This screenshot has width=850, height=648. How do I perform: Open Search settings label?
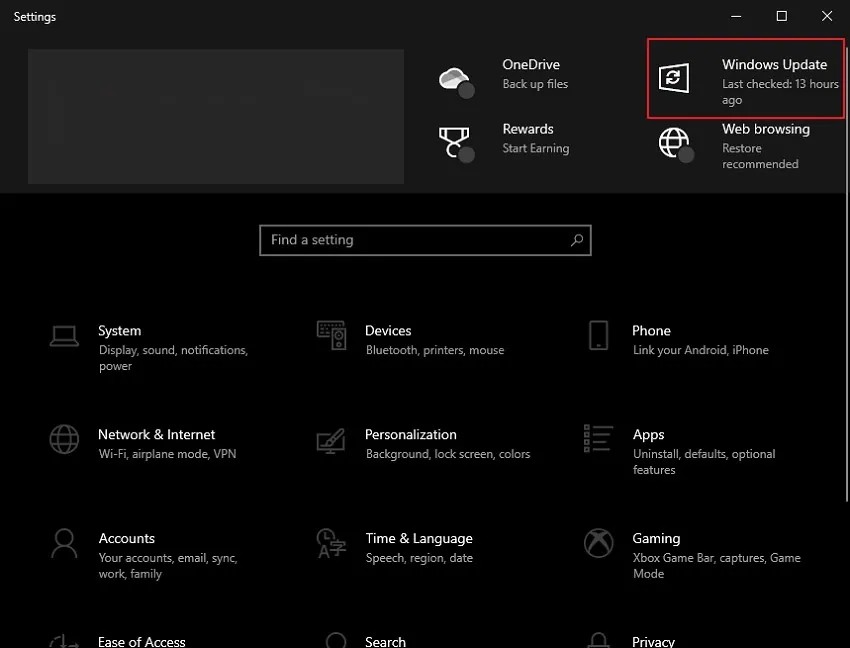(385, 641)
